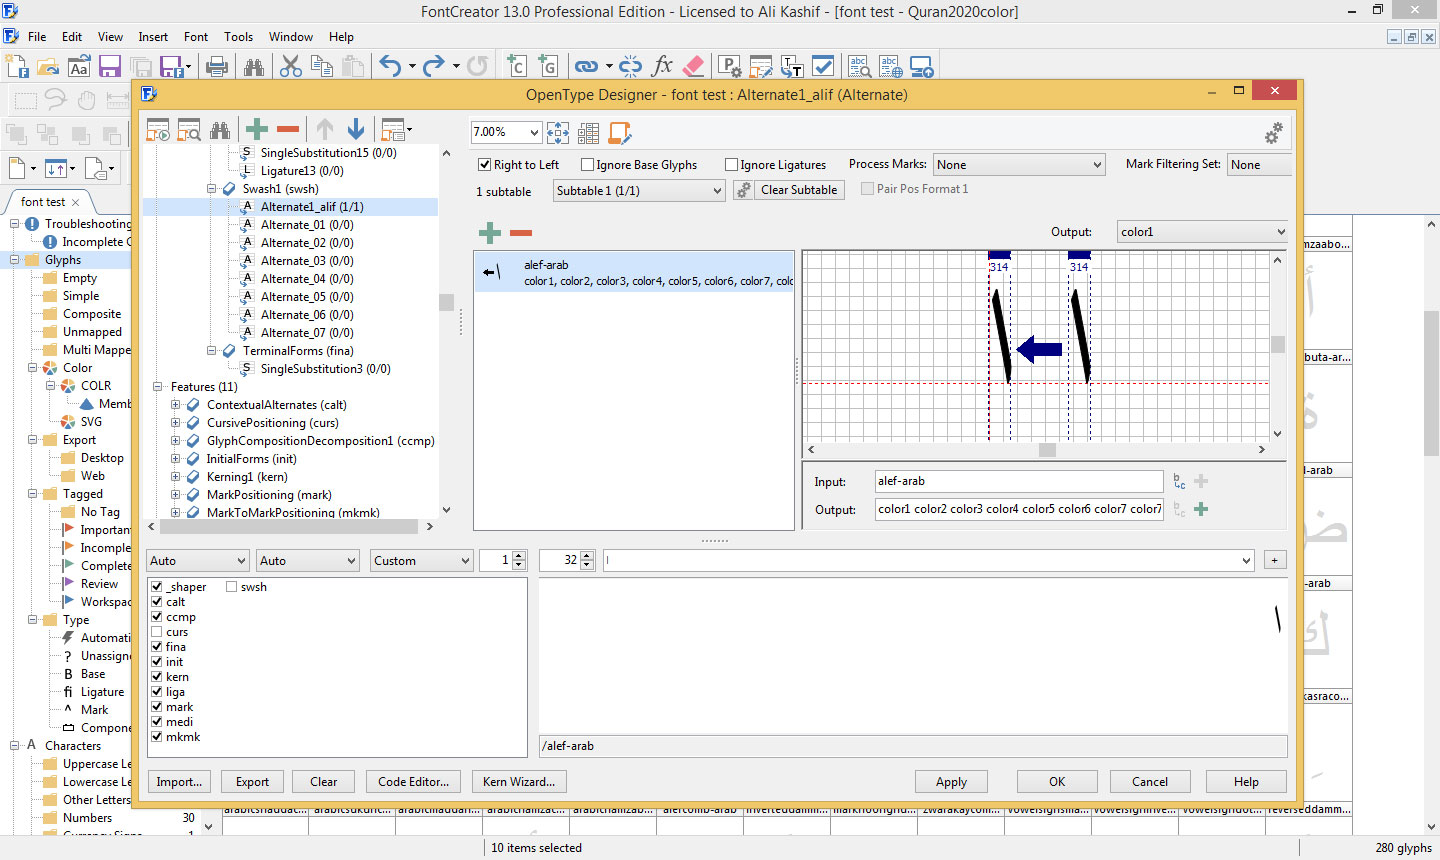Click the Input alef-arab text field
The height and width of the screenshot is (860, 1440).
point(1019,481)
